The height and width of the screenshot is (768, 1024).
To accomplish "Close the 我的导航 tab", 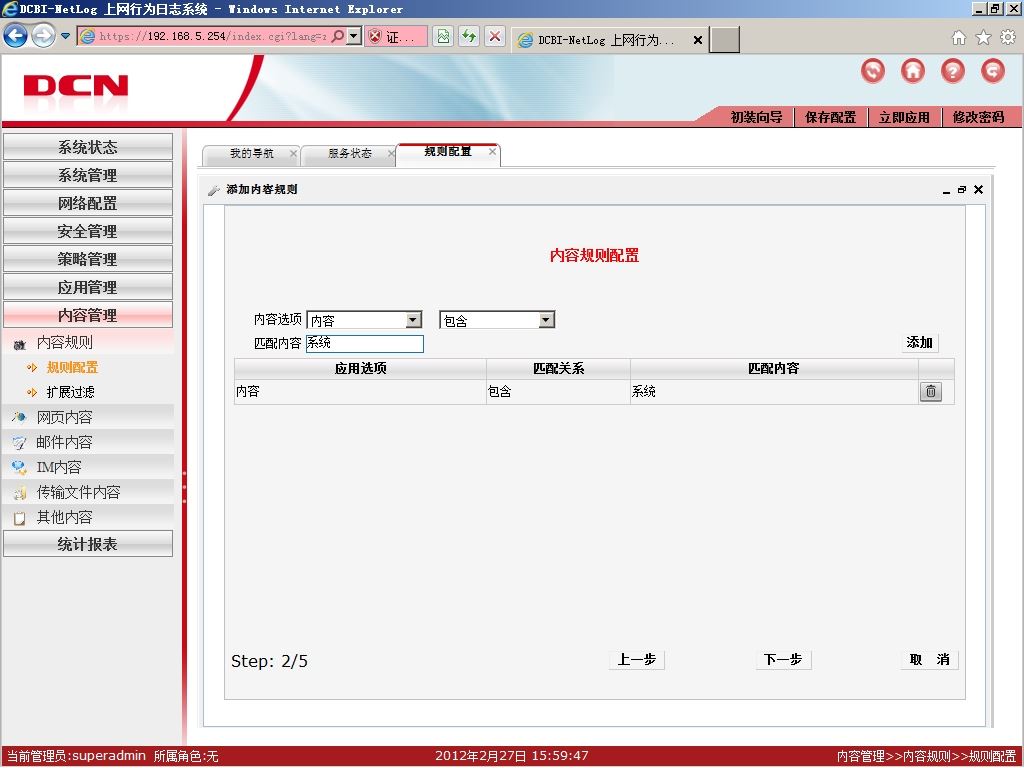I will pyautogui.click(x=293, y=153).
